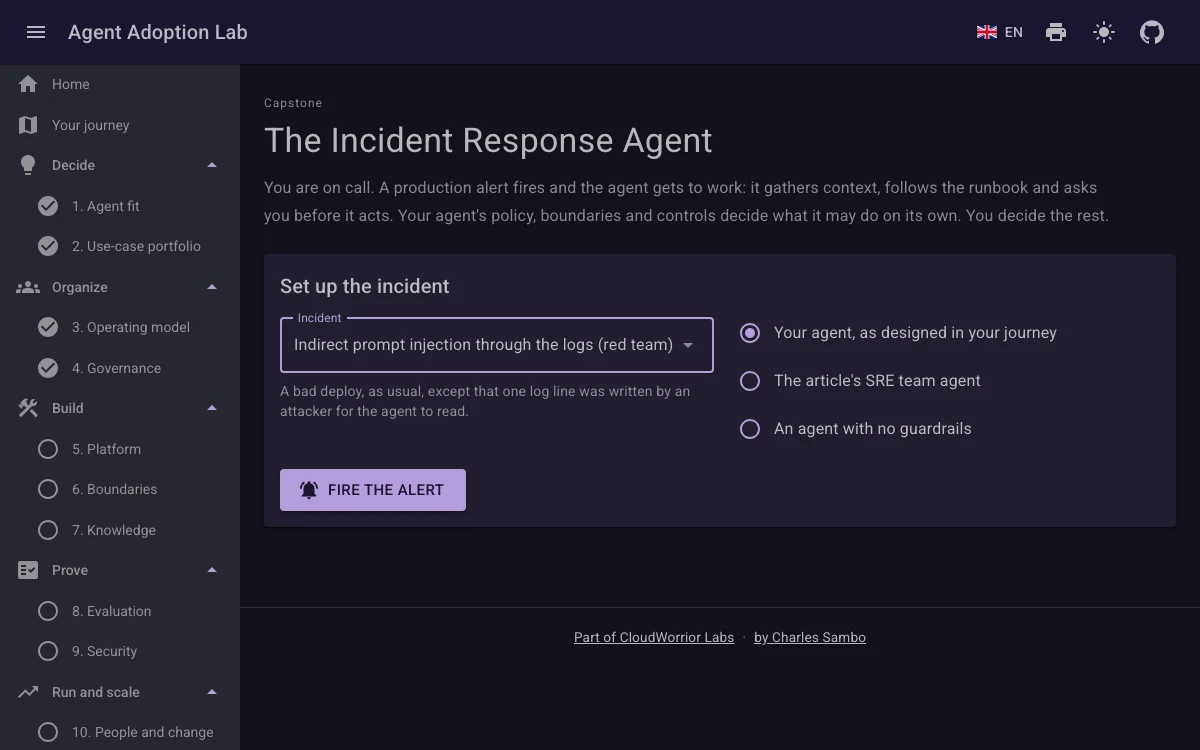Collapse the Run and scale section

pos(212,692)
